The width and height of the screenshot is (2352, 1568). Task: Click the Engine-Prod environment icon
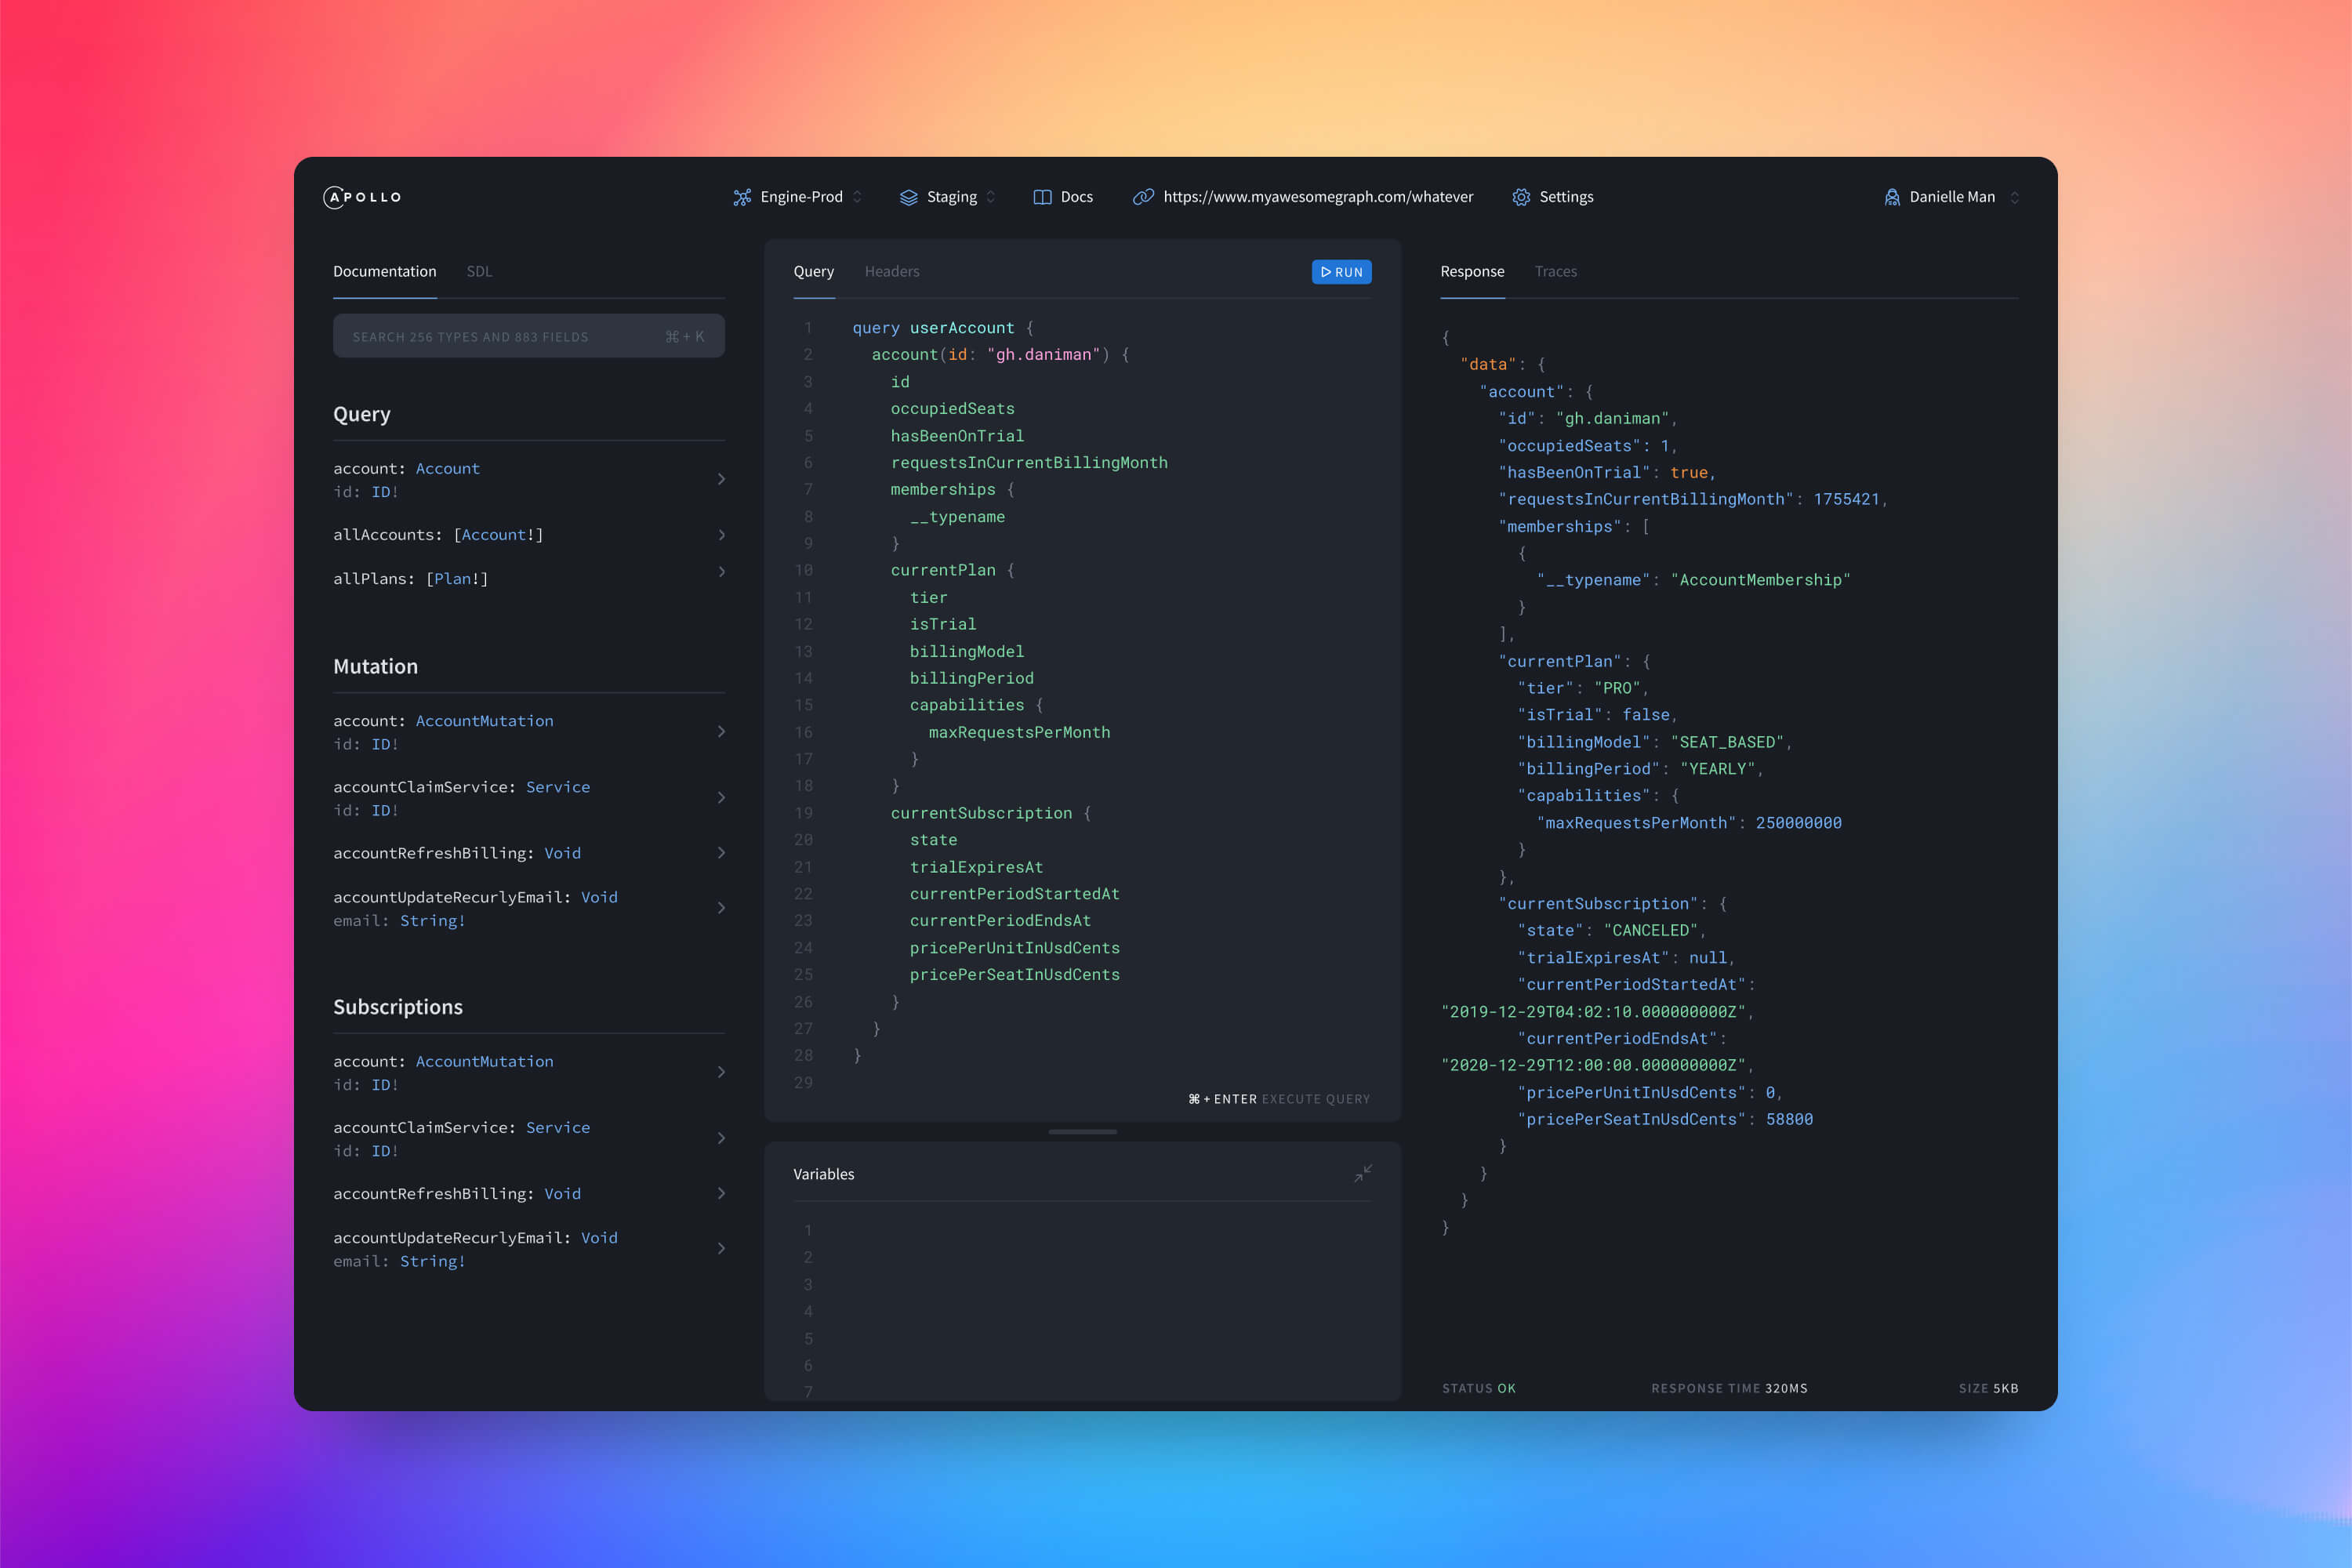[x=740, y=196]
